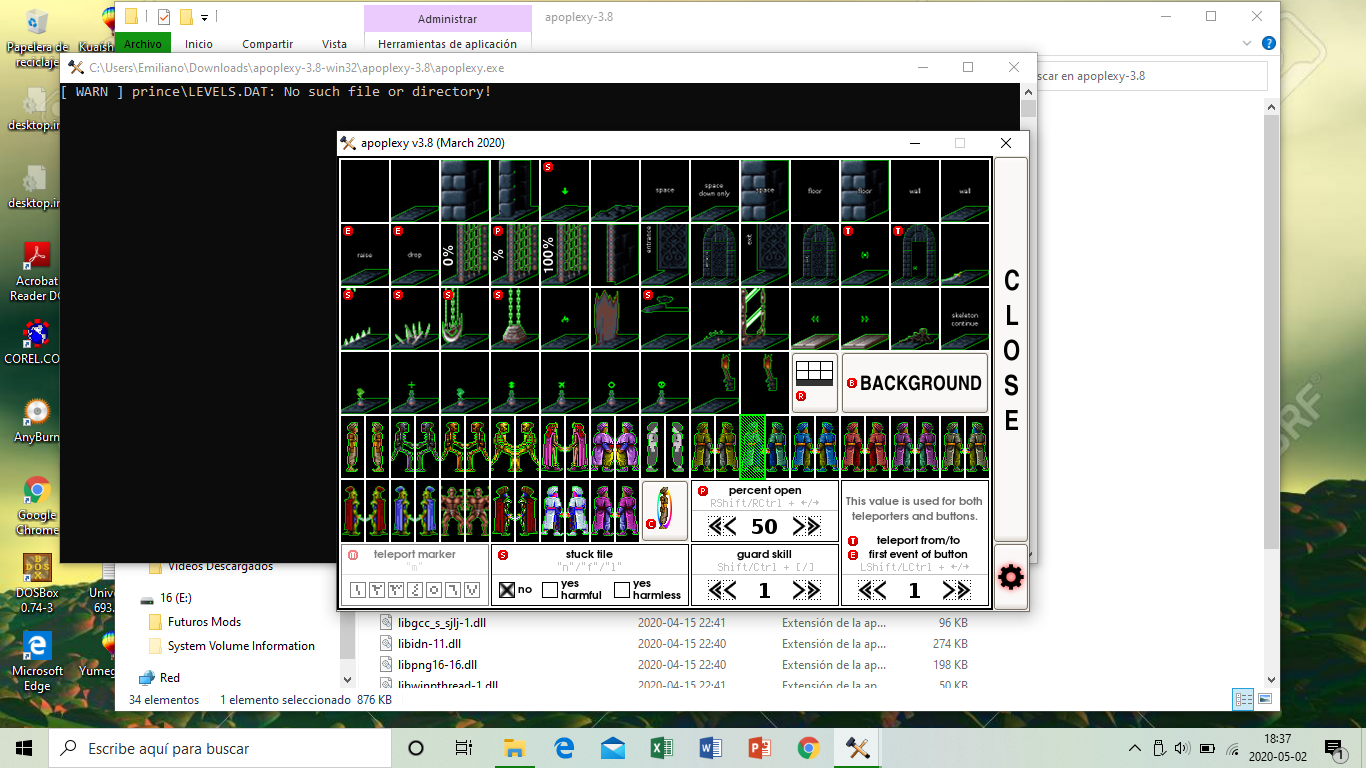
Task: Open apoplexy settings gear
Action: [1011, 577]
